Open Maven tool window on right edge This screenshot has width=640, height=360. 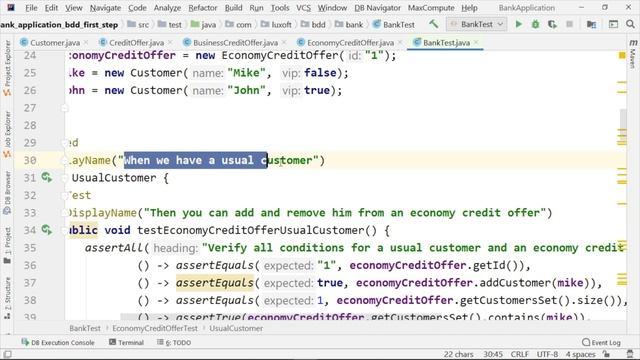pyautogui.click(x=633, y=53)
